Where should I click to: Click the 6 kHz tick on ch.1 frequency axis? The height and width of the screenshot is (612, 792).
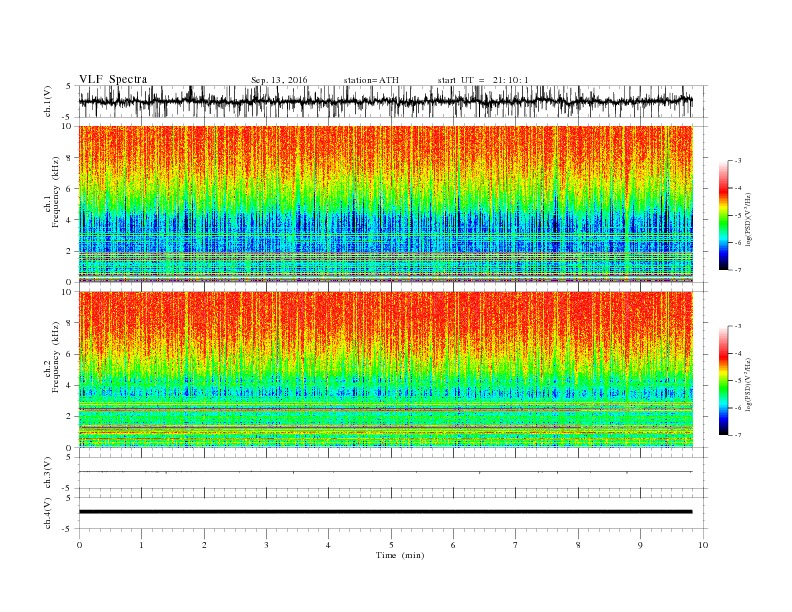point(71,189)
